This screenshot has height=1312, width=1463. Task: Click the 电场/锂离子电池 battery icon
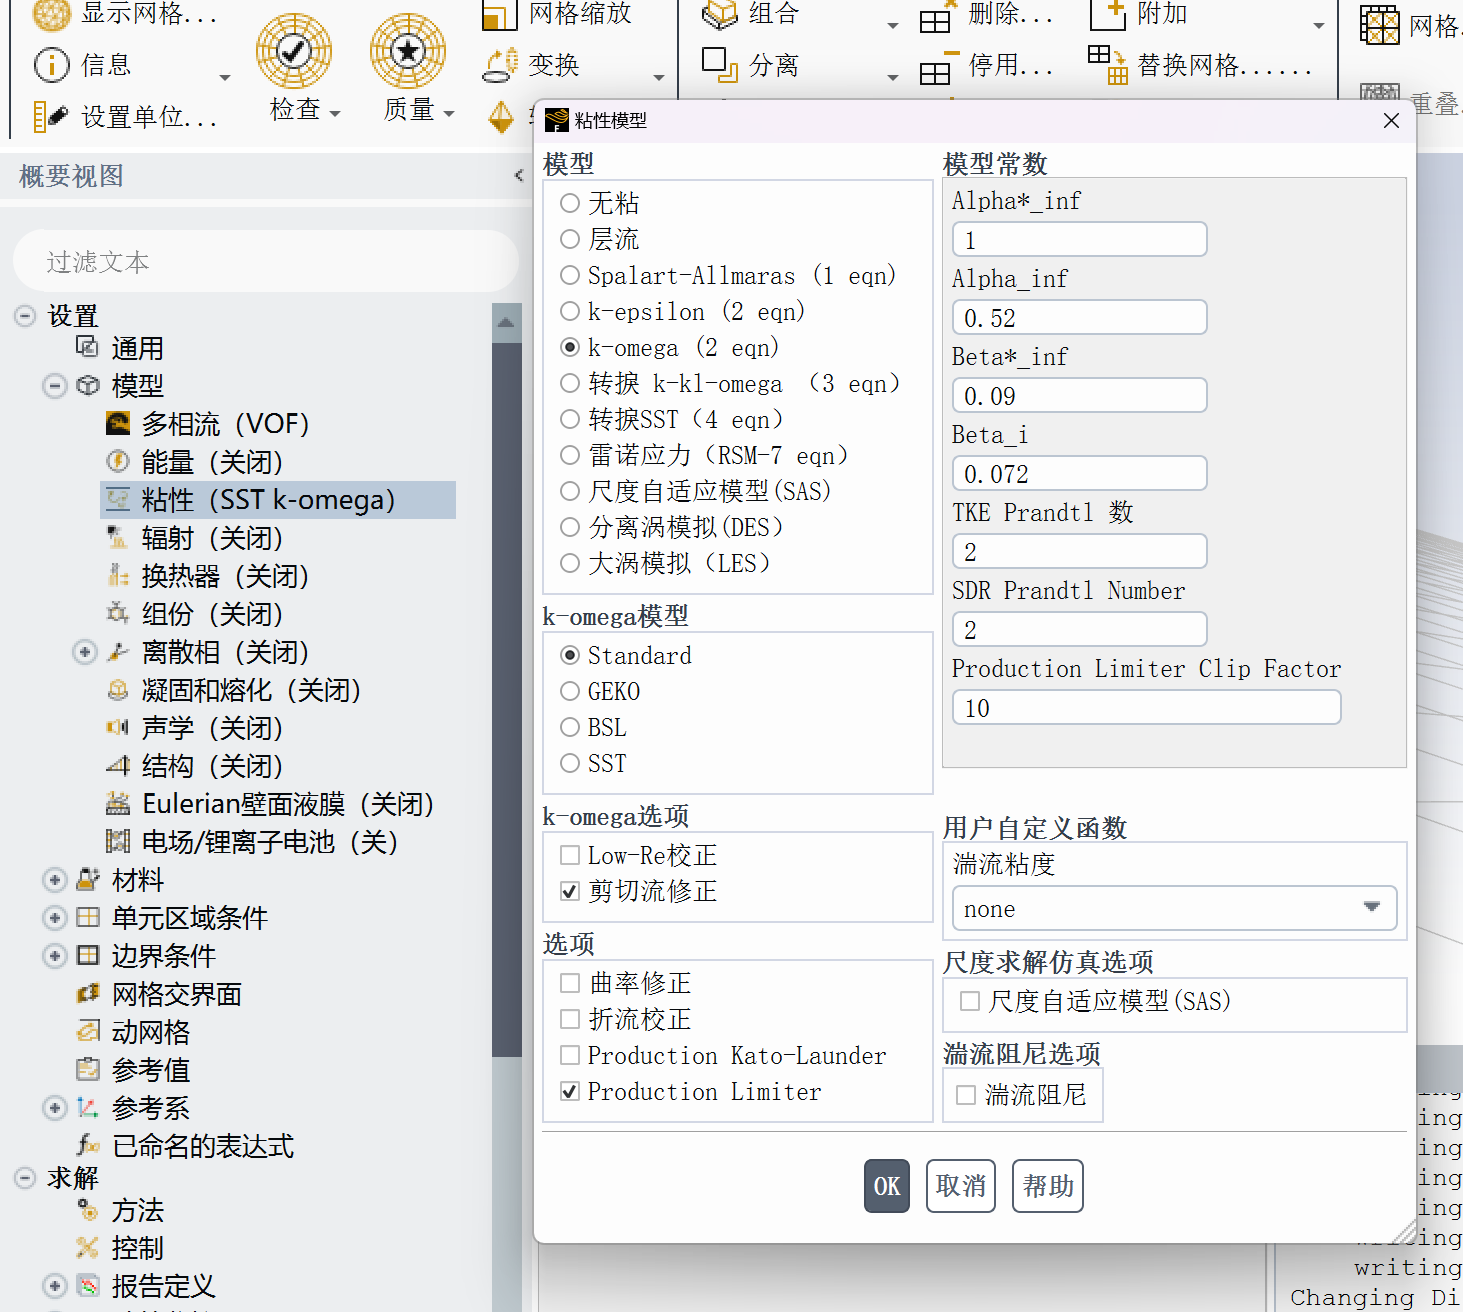coord(118,841)
